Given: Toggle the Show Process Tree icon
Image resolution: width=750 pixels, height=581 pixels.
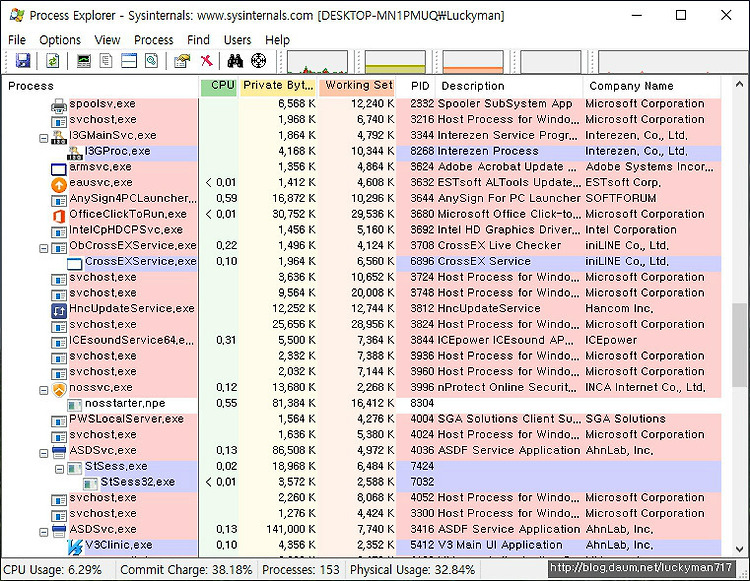Looking at the screenshot, I should pyautogui.click(x=106, y=61).
